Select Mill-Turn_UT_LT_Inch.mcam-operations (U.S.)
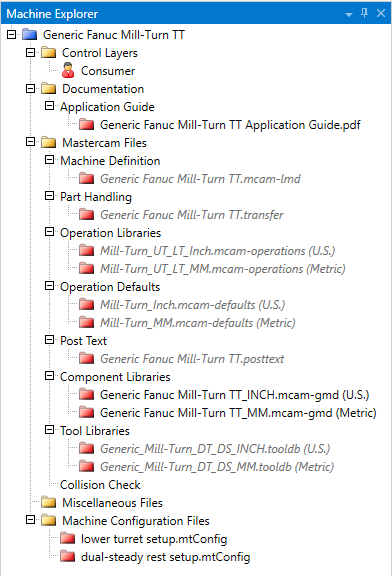Screen dimensions: 392x576 point(217,251)
